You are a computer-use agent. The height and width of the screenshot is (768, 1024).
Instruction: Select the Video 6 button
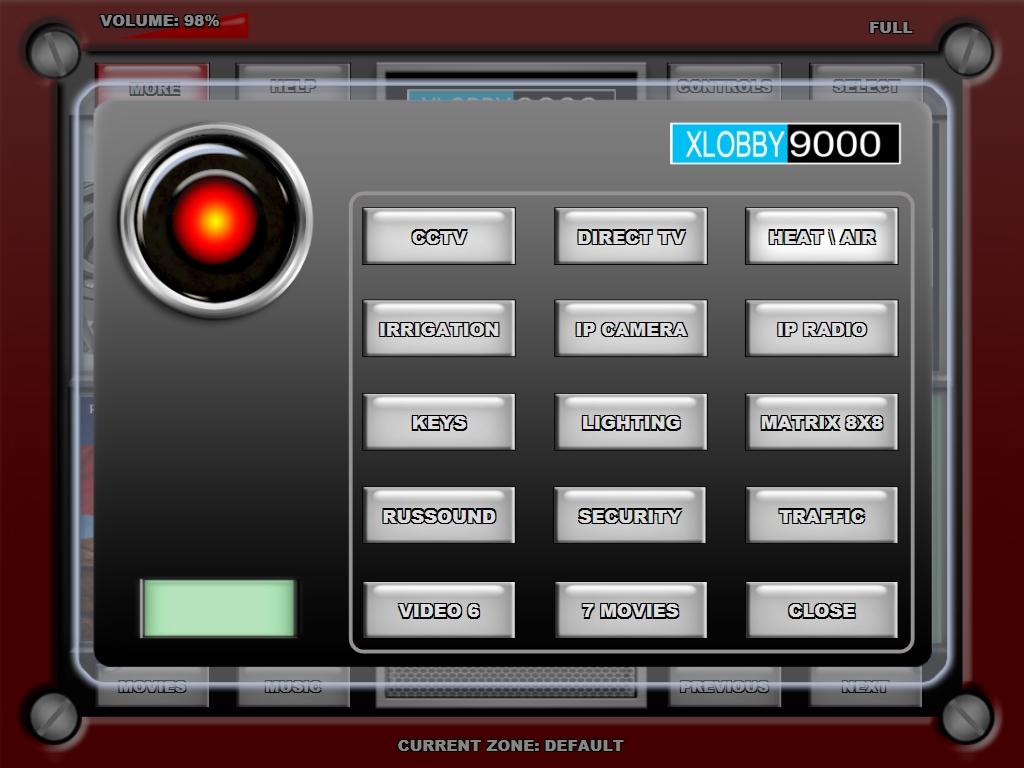click(x=439, y=610)
